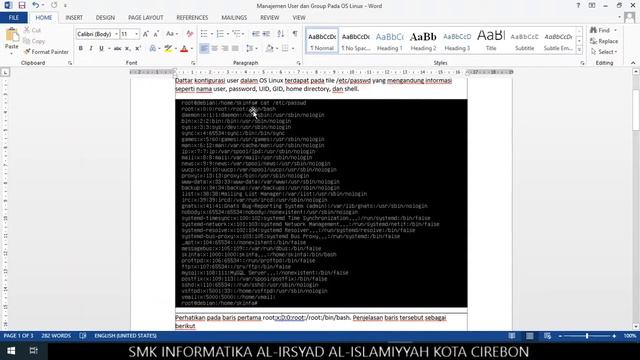This screenshot has width=640, height=360.
Task: Shrink the font size
Action: (x=156, y=34)
